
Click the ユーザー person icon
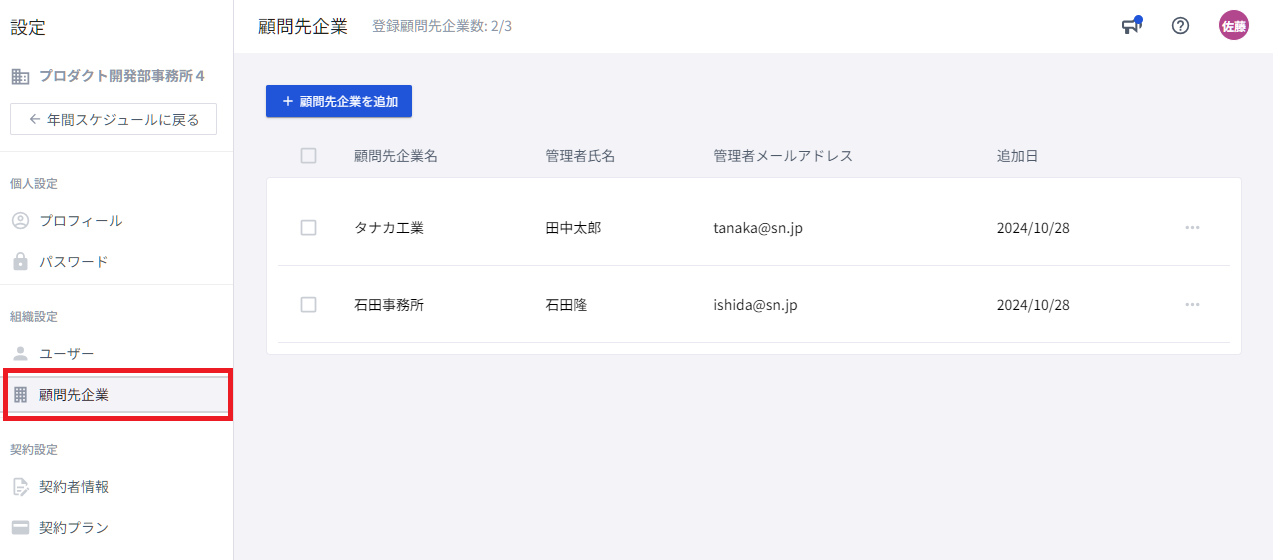[20, 353]
